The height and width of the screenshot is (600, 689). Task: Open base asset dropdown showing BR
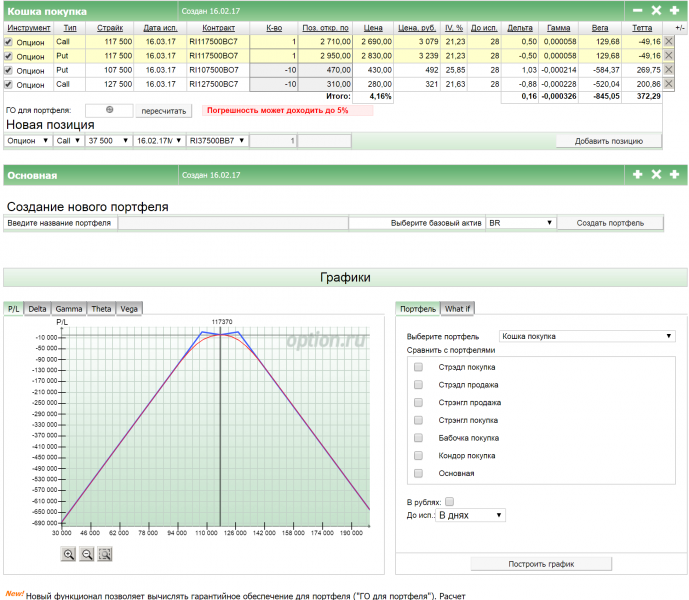520,223
